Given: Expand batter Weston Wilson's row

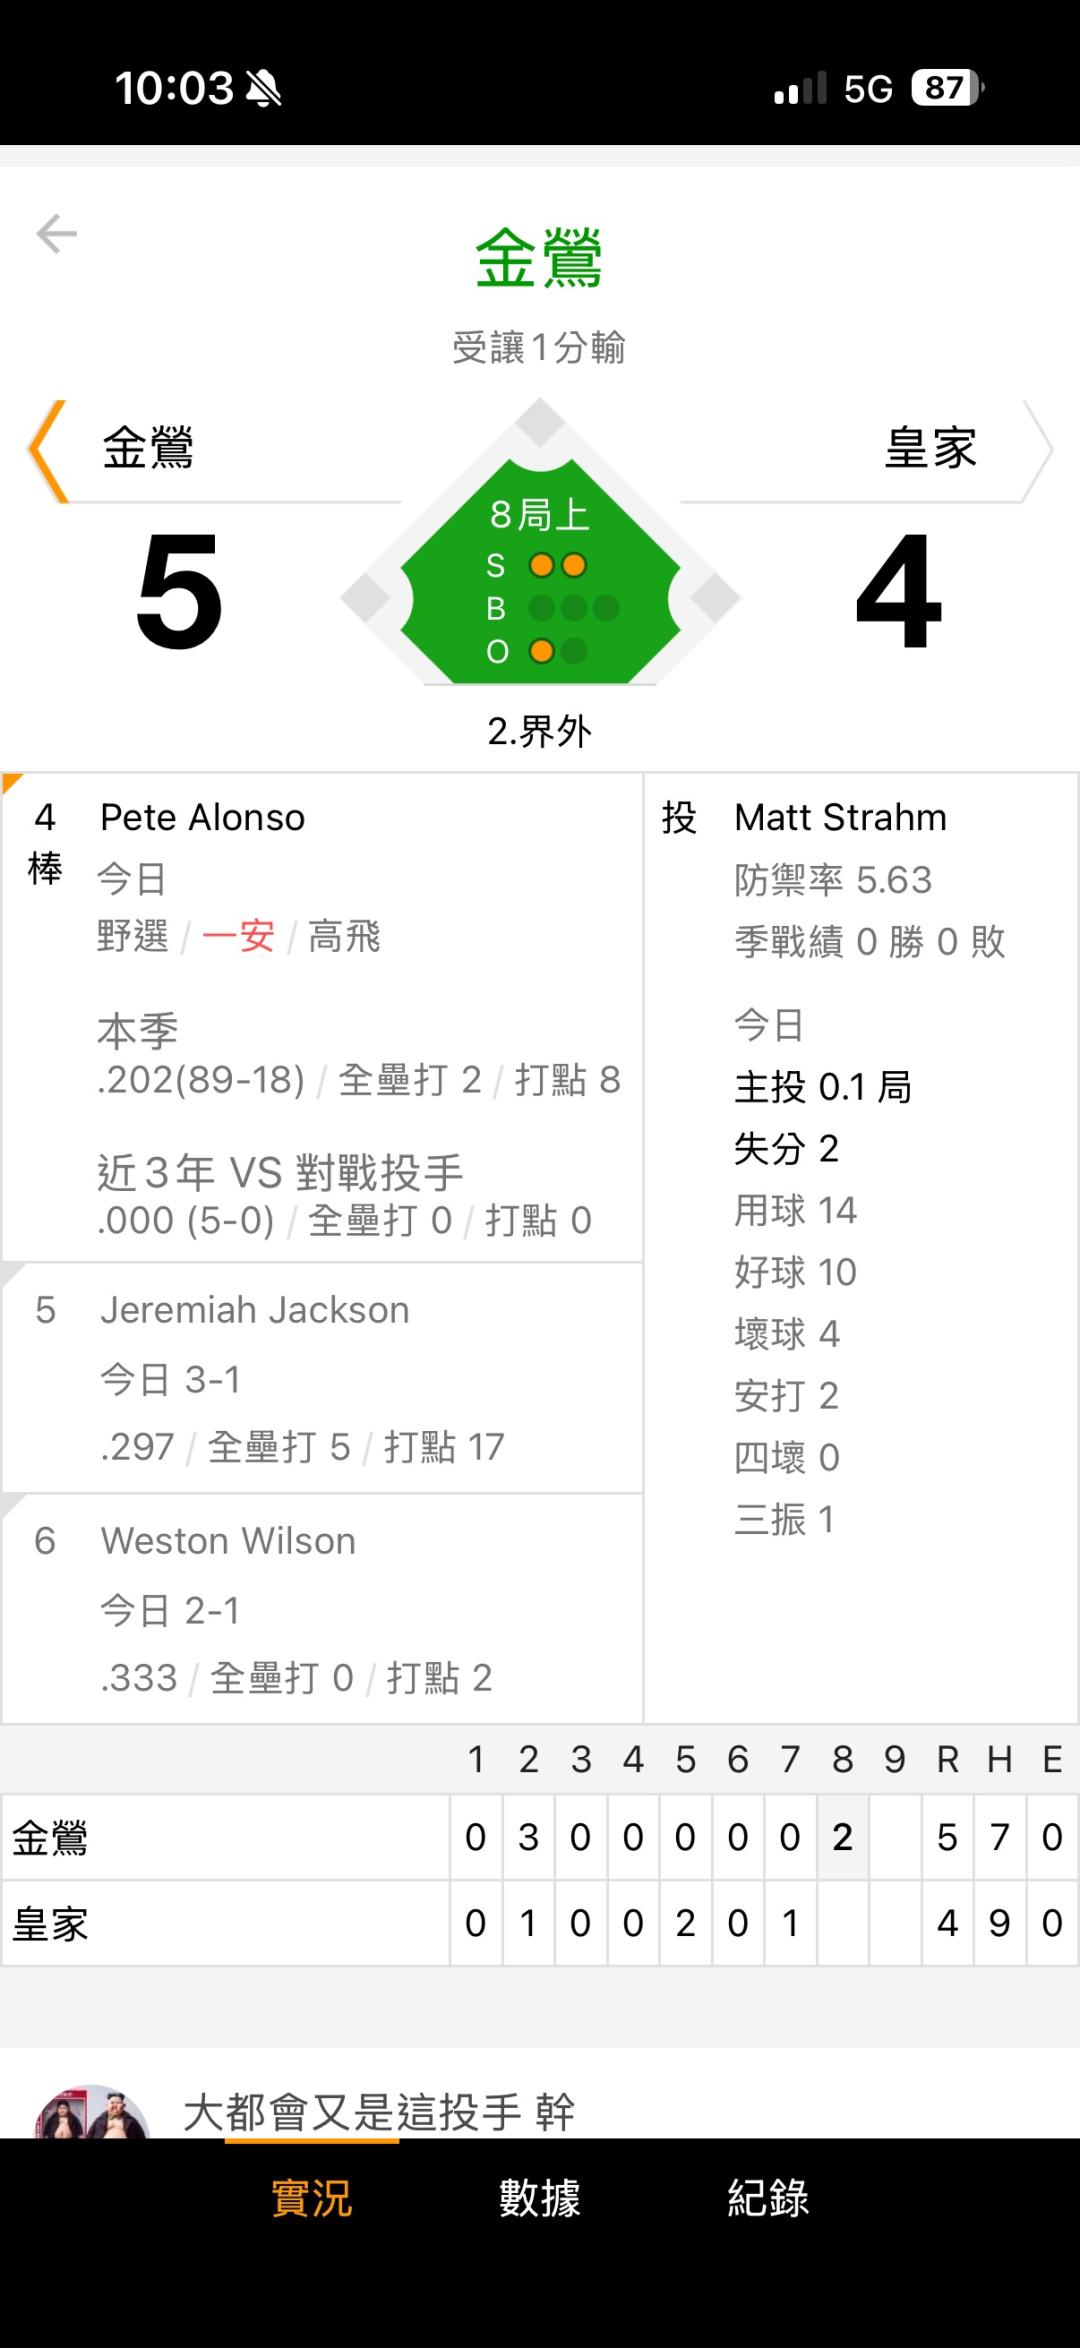Looking at the screenshot, I should coord(322,1609).
